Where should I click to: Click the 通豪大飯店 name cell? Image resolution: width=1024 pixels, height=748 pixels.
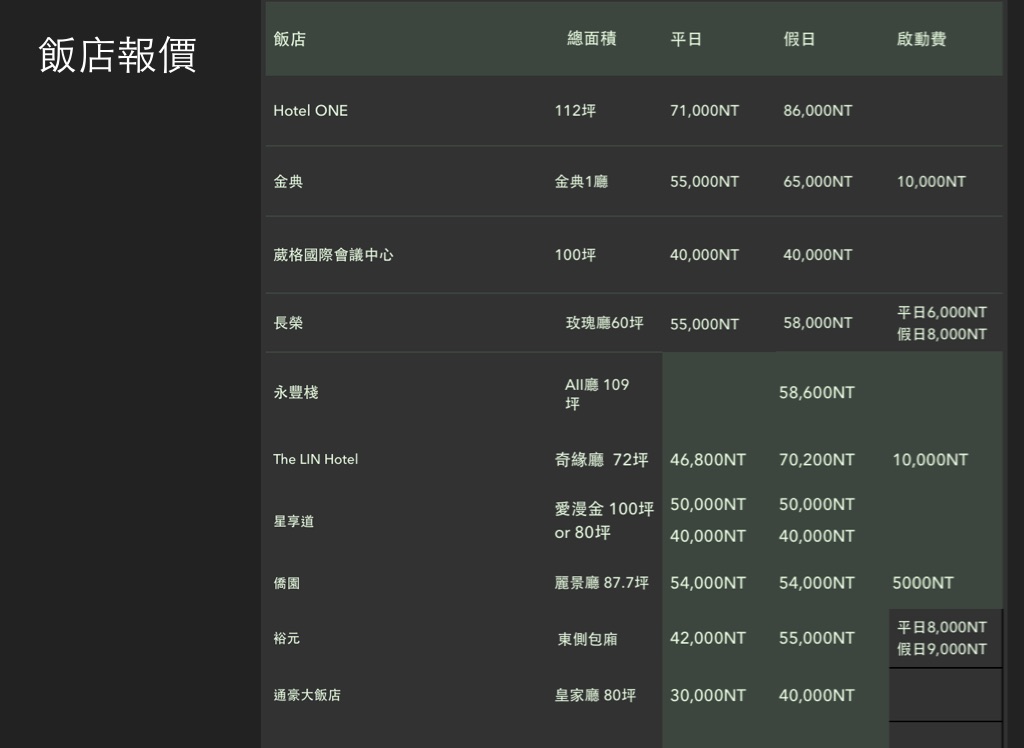307,695
